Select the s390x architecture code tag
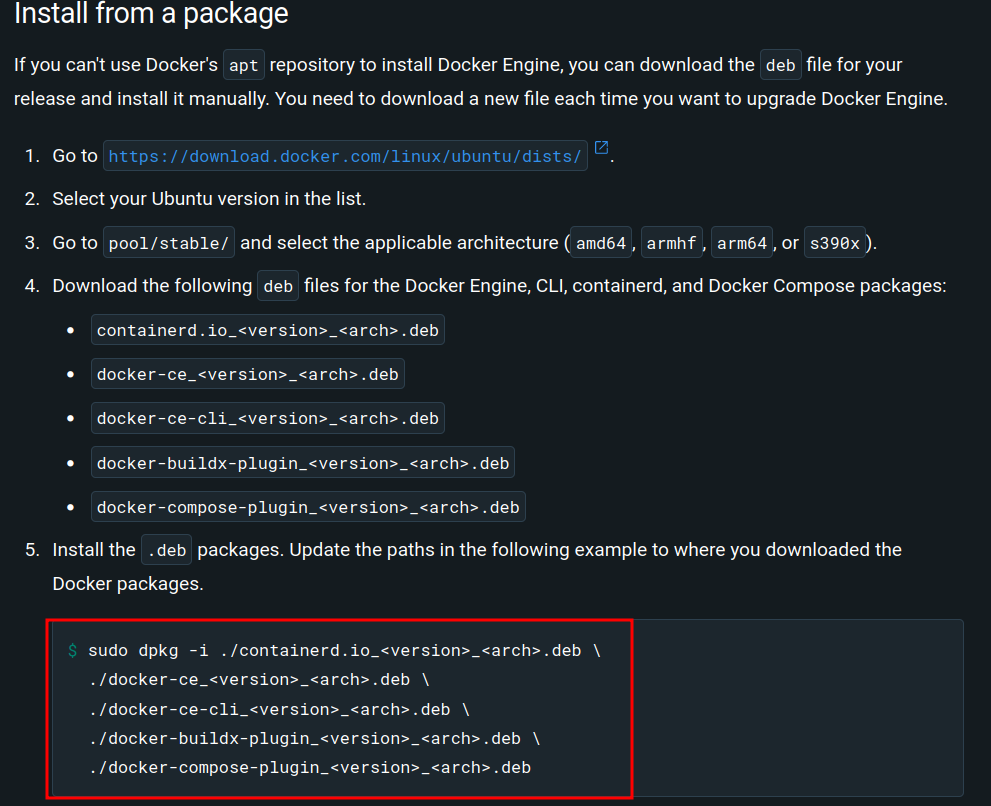 click(x=835, y=243)
